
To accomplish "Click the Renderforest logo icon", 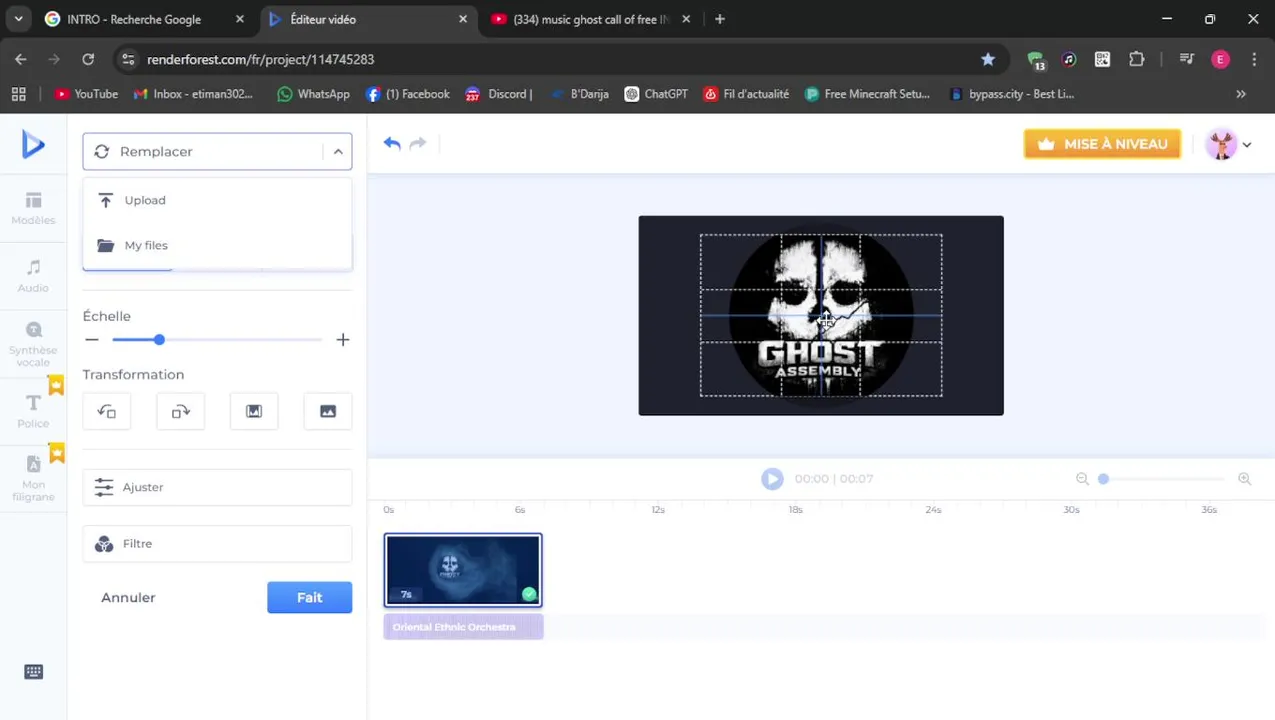I will [33, 145].
